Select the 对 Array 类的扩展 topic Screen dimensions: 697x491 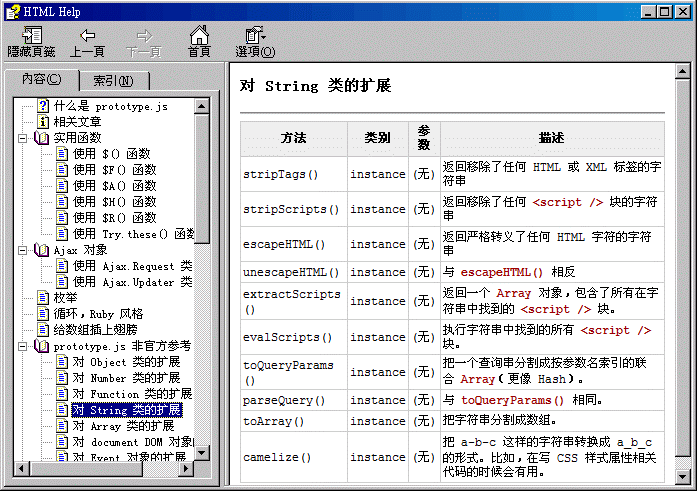tap(124, 426)
